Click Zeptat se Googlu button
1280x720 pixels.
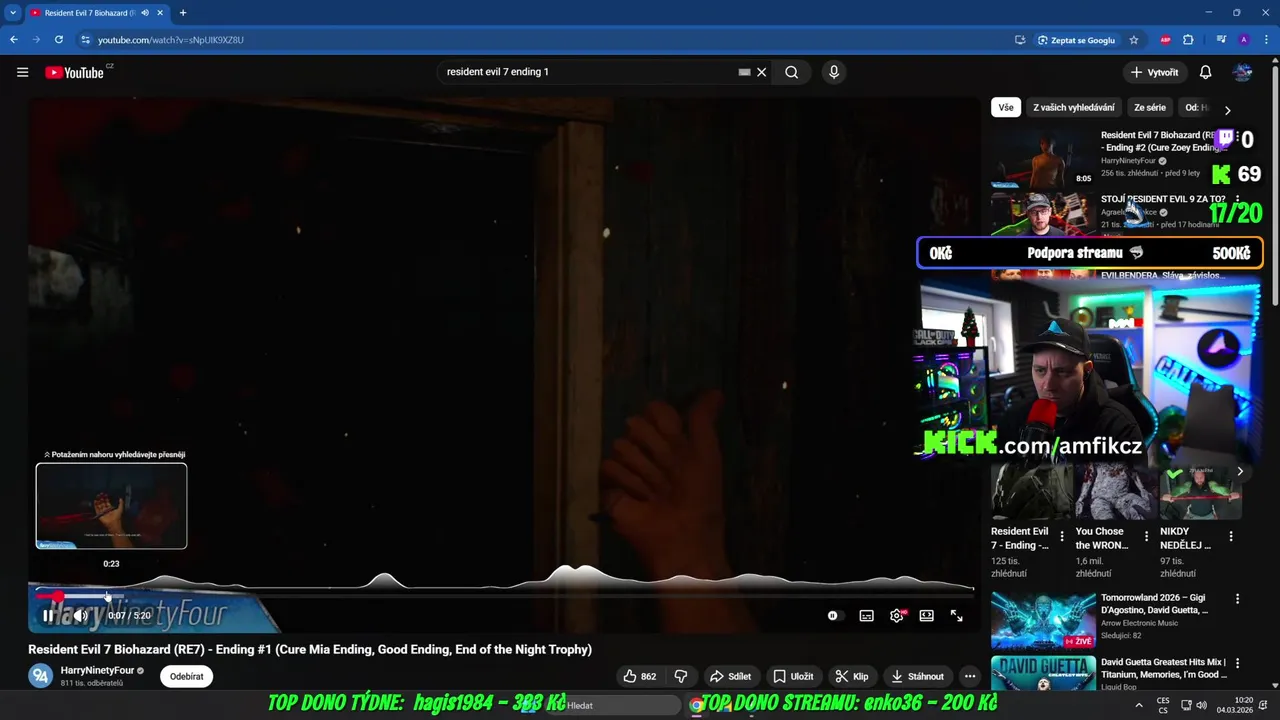pos(1076,40)
